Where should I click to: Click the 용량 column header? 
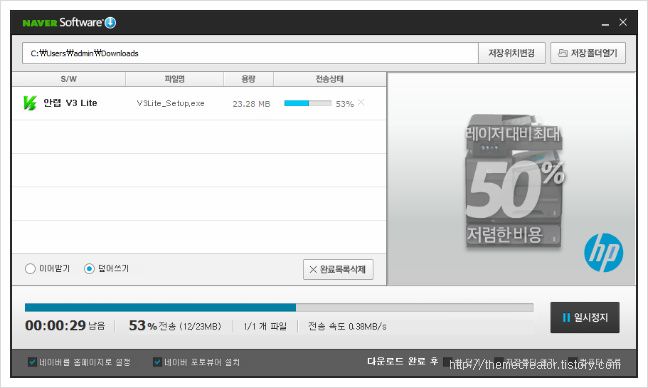click(x=248, y=79)
